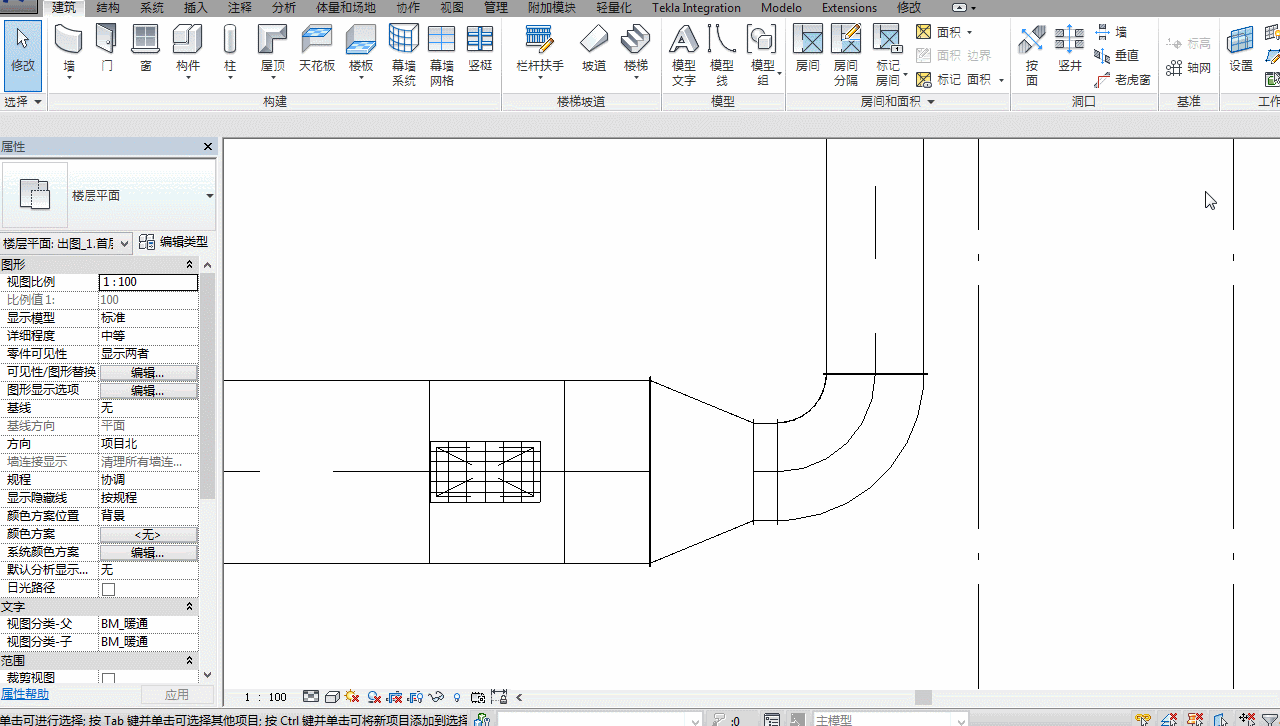The height and width of the screenshot is (726, 1280).
Task: Select the 窗 window tool
Action: pos(146,50)
